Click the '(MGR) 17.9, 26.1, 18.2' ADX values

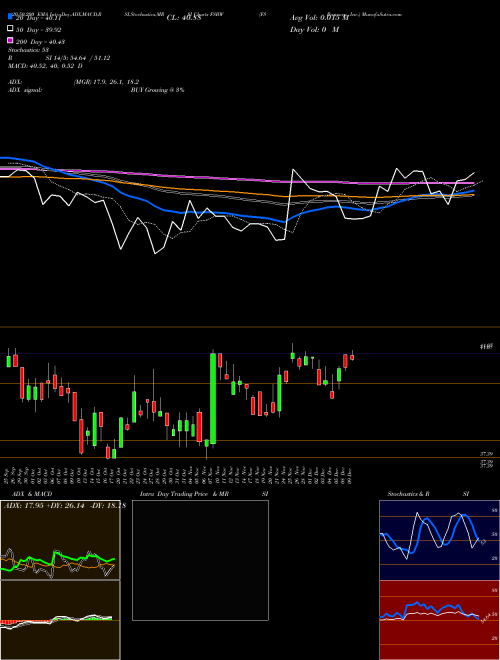point(106,82)
